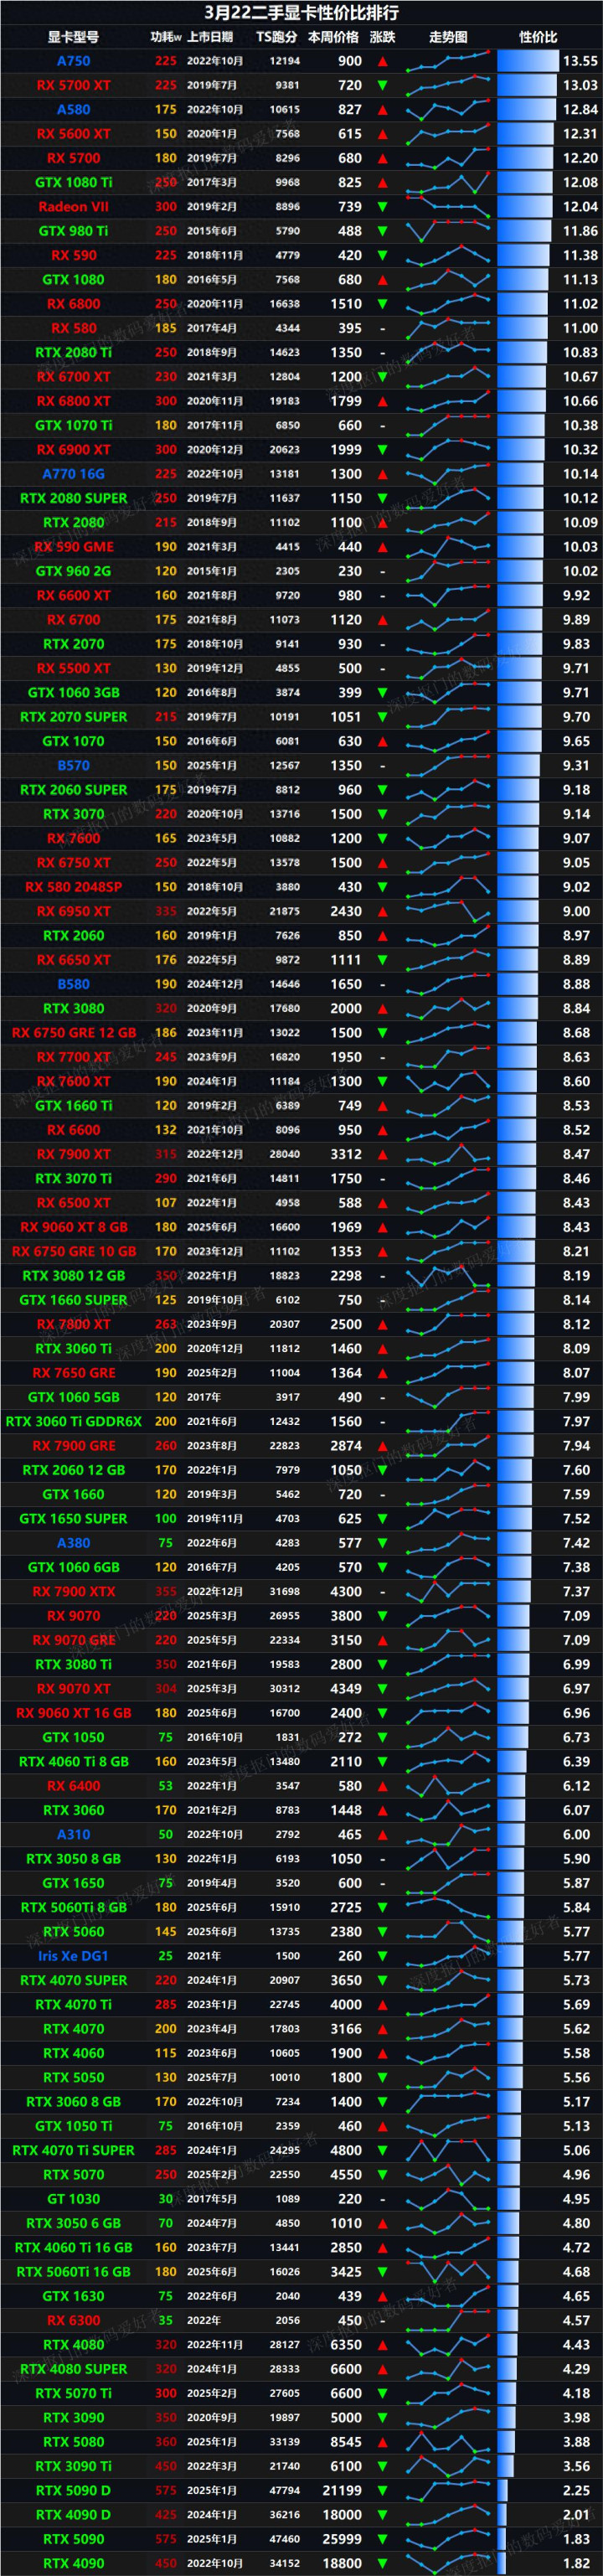The width and height of the screenshot is (603, 2576).
Task: Click the red up arrow for GTX 1080 Ti
Action: coord(382,182)
